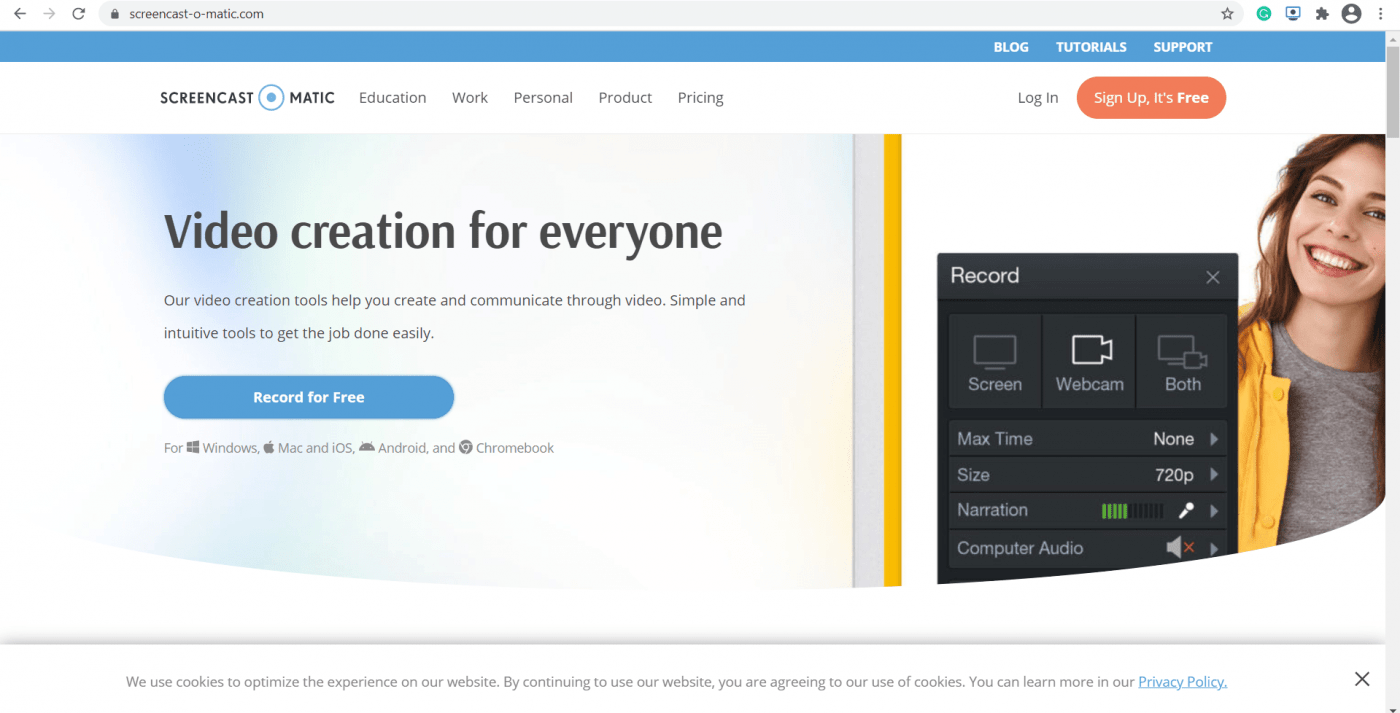
Task: Expand the Computer Audio options arrow
Action: (1214, 548)
